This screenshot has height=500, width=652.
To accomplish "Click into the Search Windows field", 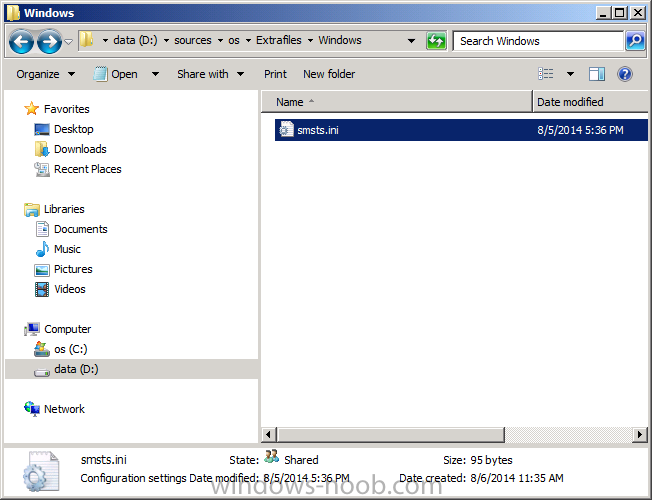I will (x=538, y=41).
